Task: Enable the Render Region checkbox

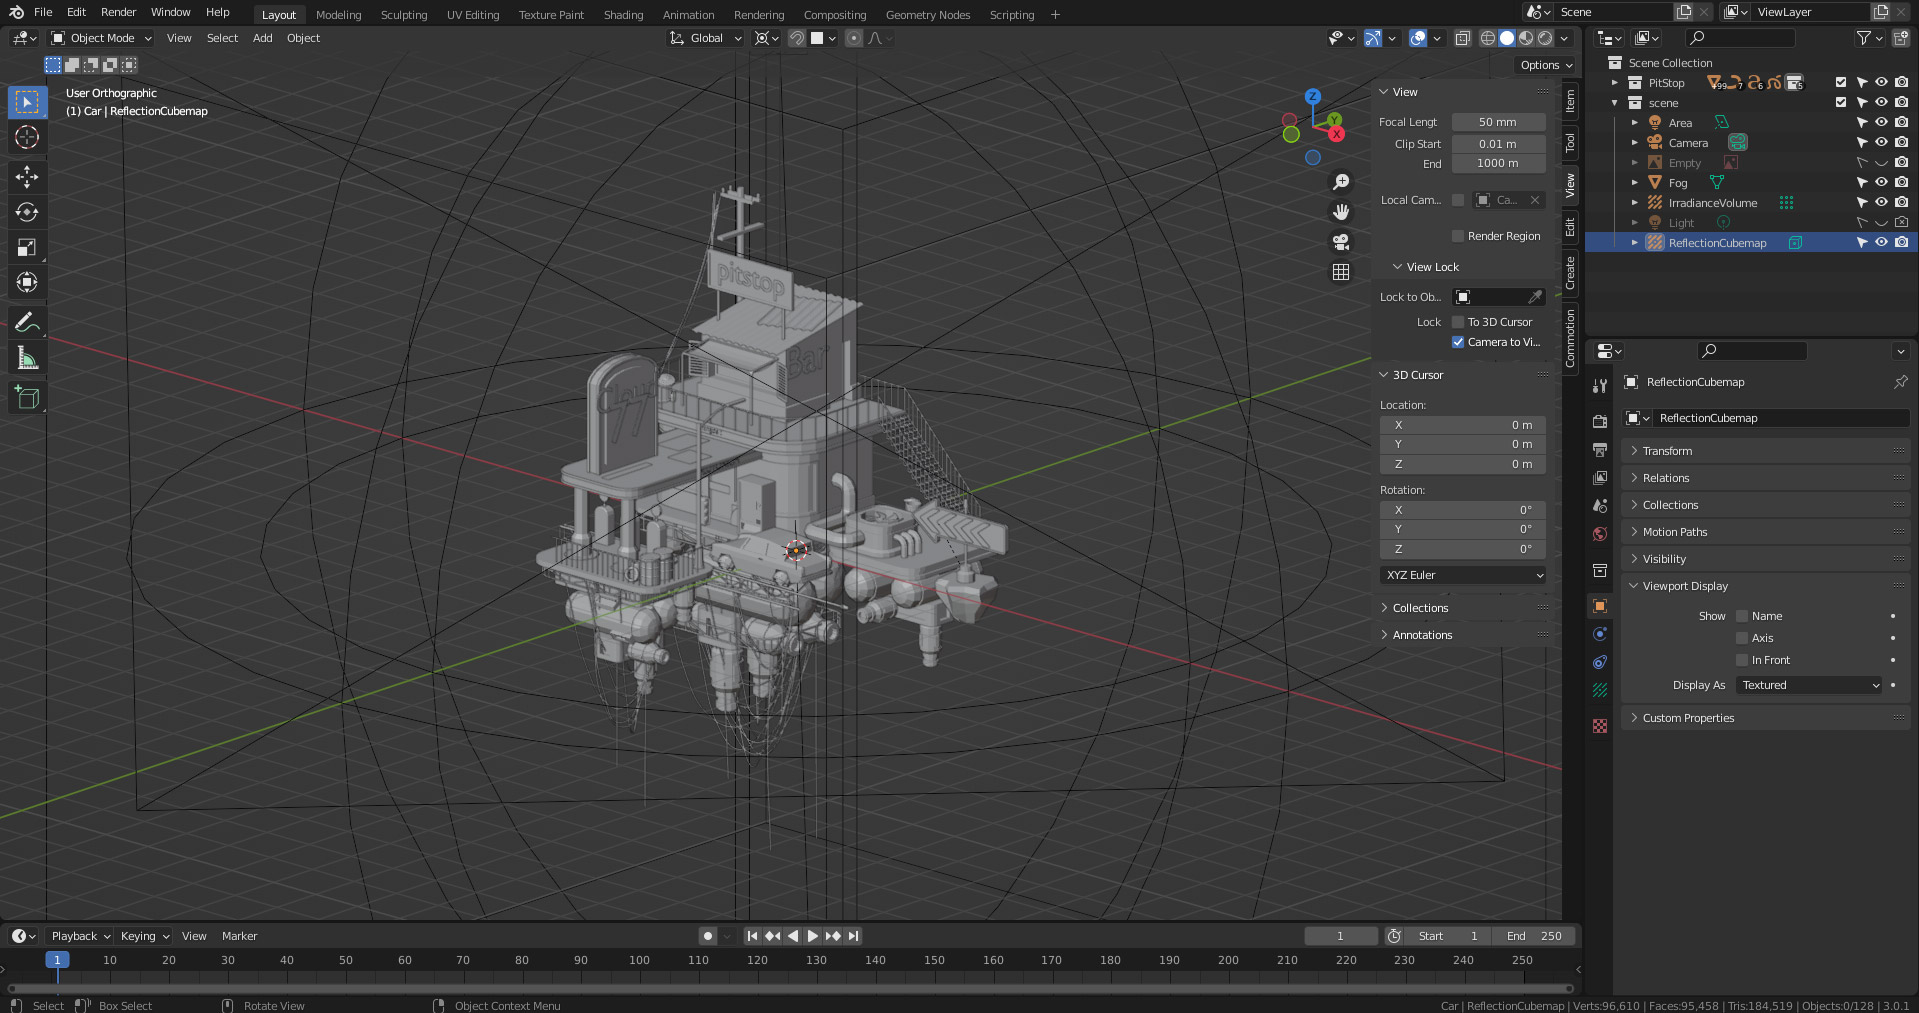Action: (x=1458, y=236)
